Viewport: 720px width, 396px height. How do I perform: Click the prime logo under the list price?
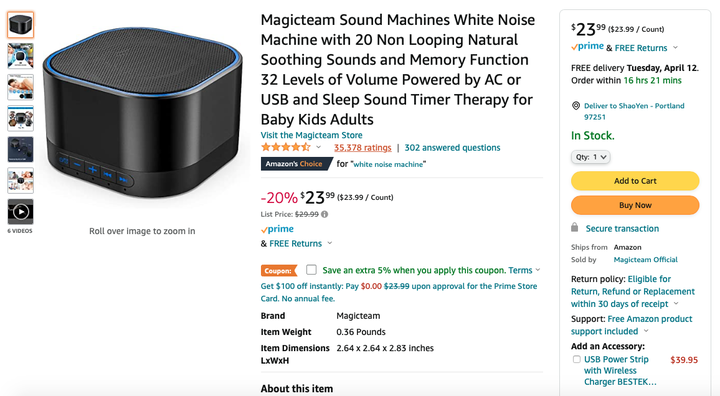277,229
